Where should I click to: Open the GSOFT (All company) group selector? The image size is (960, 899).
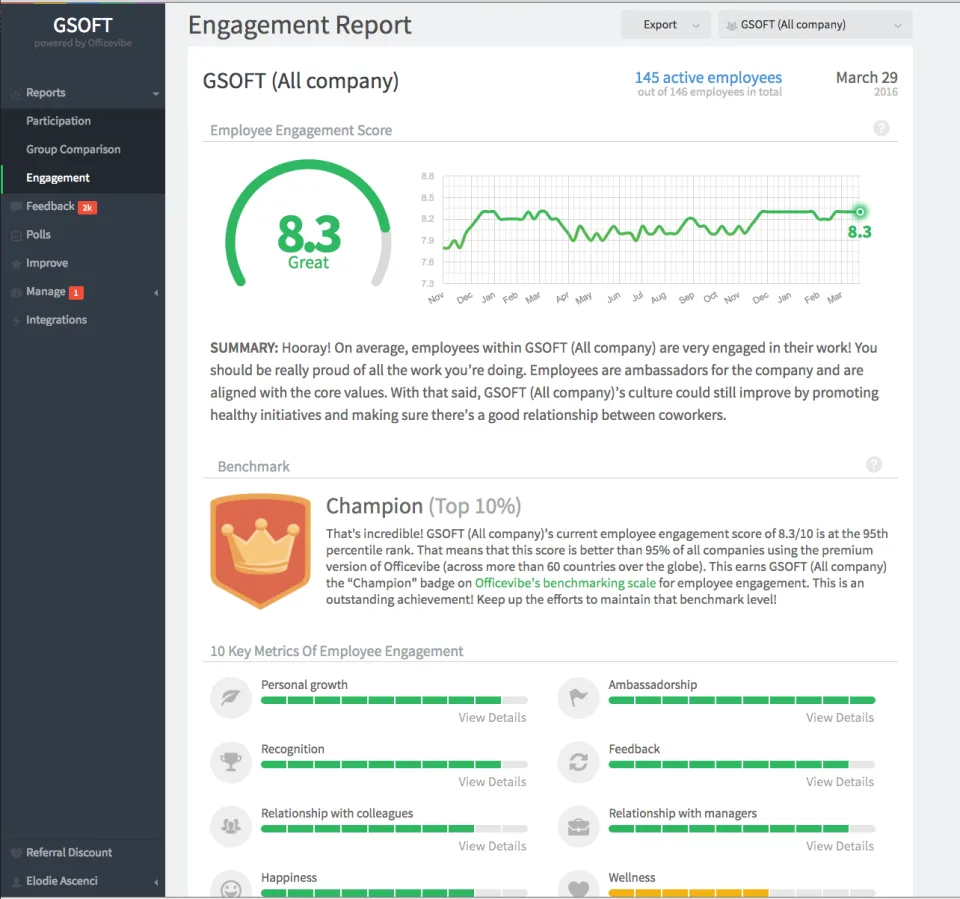[x=815, y=25]
